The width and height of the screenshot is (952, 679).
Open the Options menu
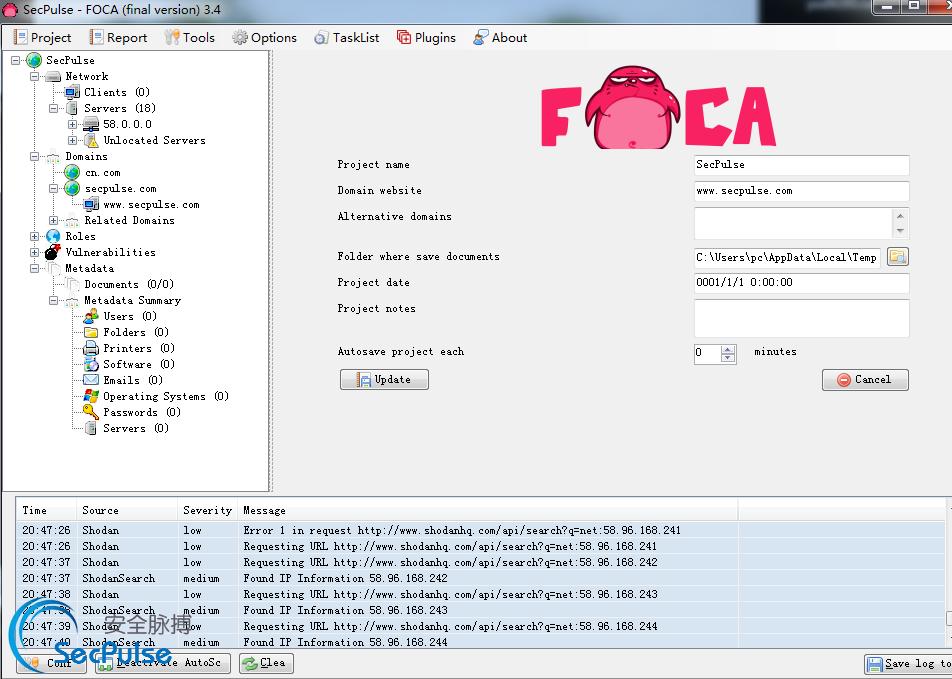tap(265, 38)
